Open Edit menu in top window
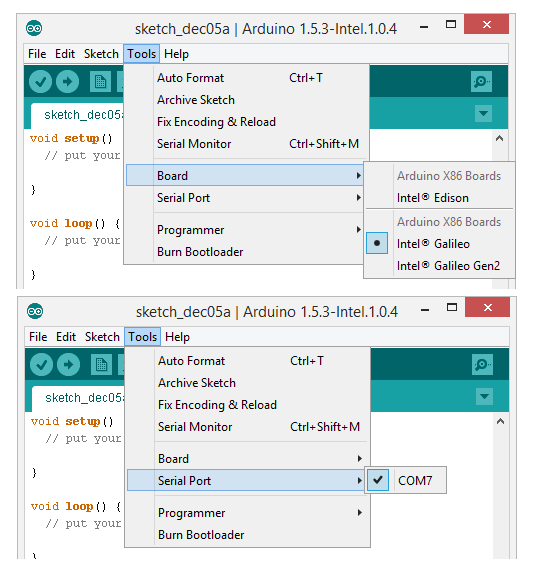The width and height of the screenshot is (538, 581). pos(65,54)
